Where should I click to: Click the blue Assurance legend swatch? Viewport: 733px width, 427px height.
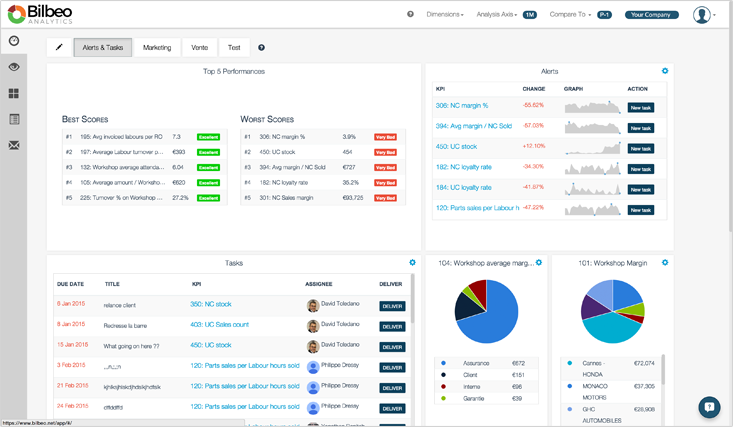tap(444, 363)
